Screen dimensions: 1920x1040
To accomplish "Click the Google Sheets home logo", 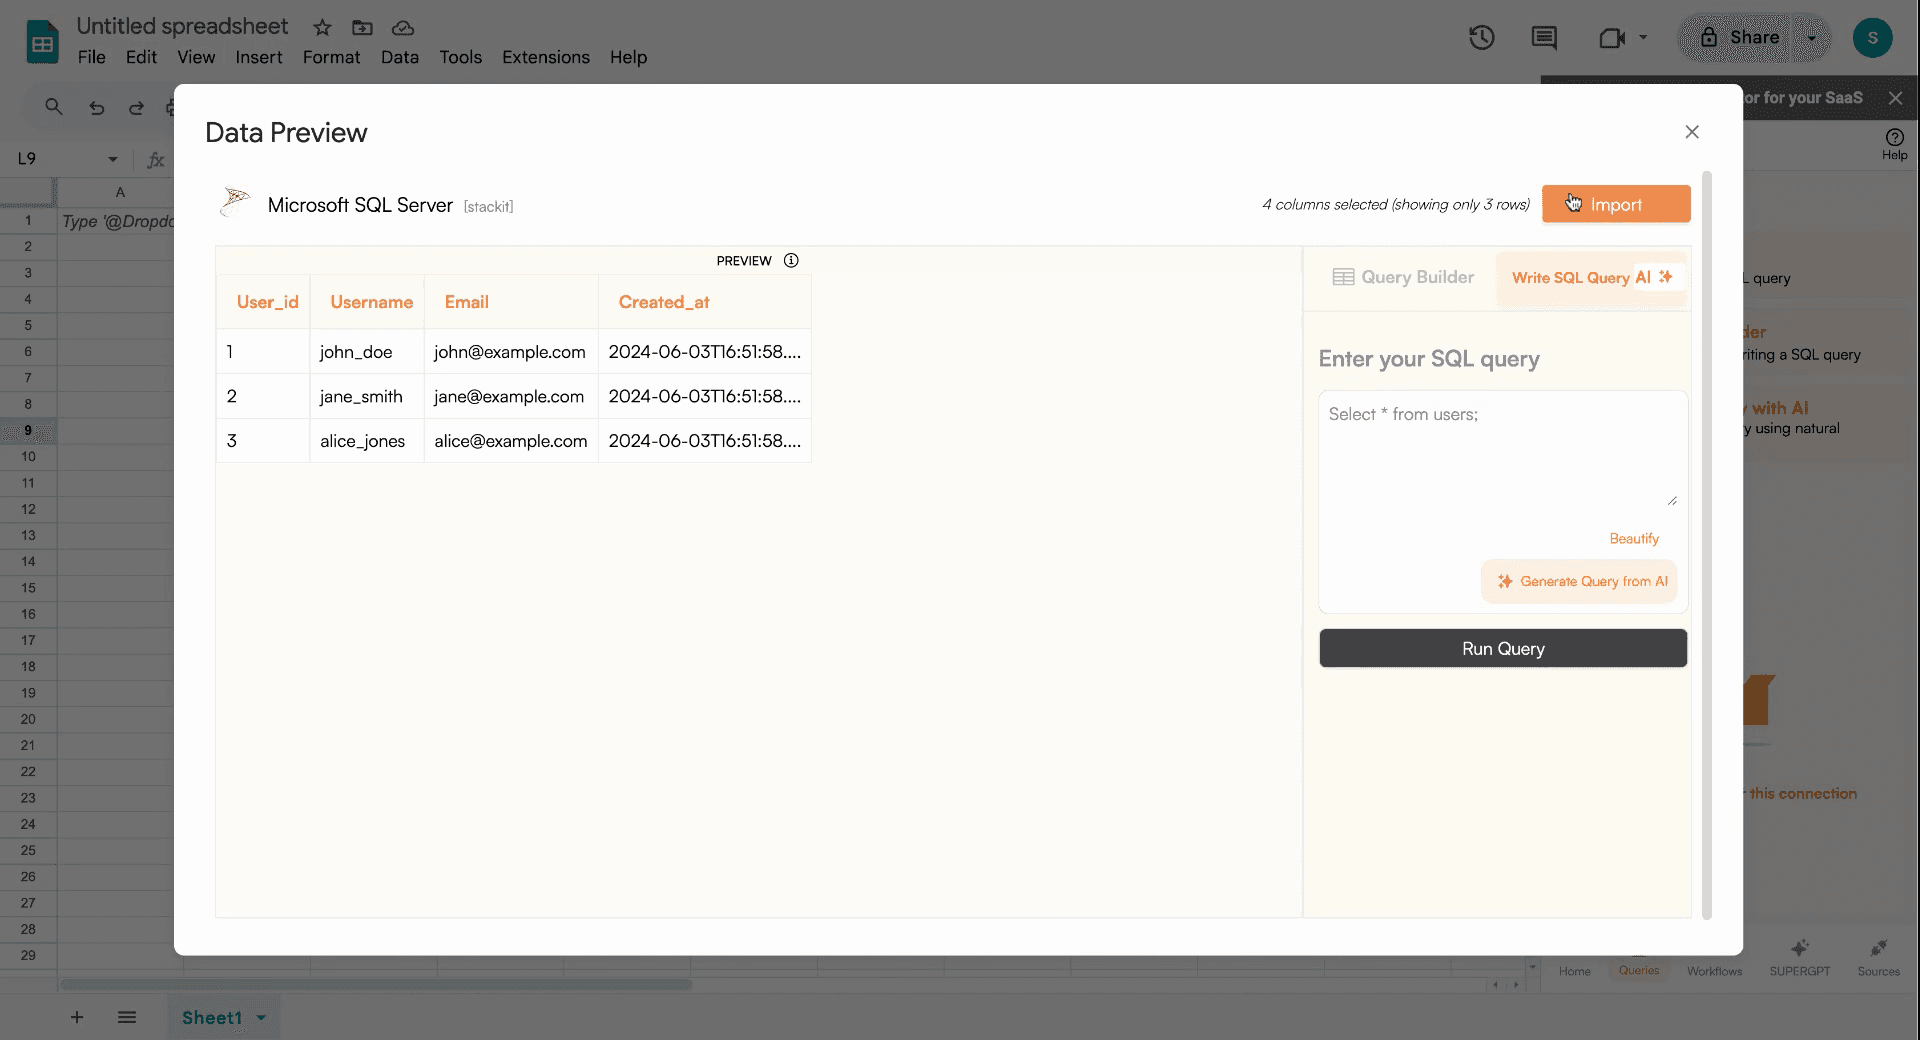I will click(x=42, y=42).
